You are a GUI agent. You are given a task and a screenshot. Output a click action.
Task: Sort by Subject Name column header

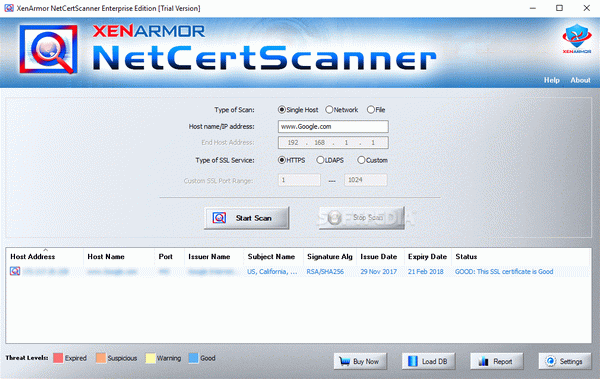click(x=274, y=257)
